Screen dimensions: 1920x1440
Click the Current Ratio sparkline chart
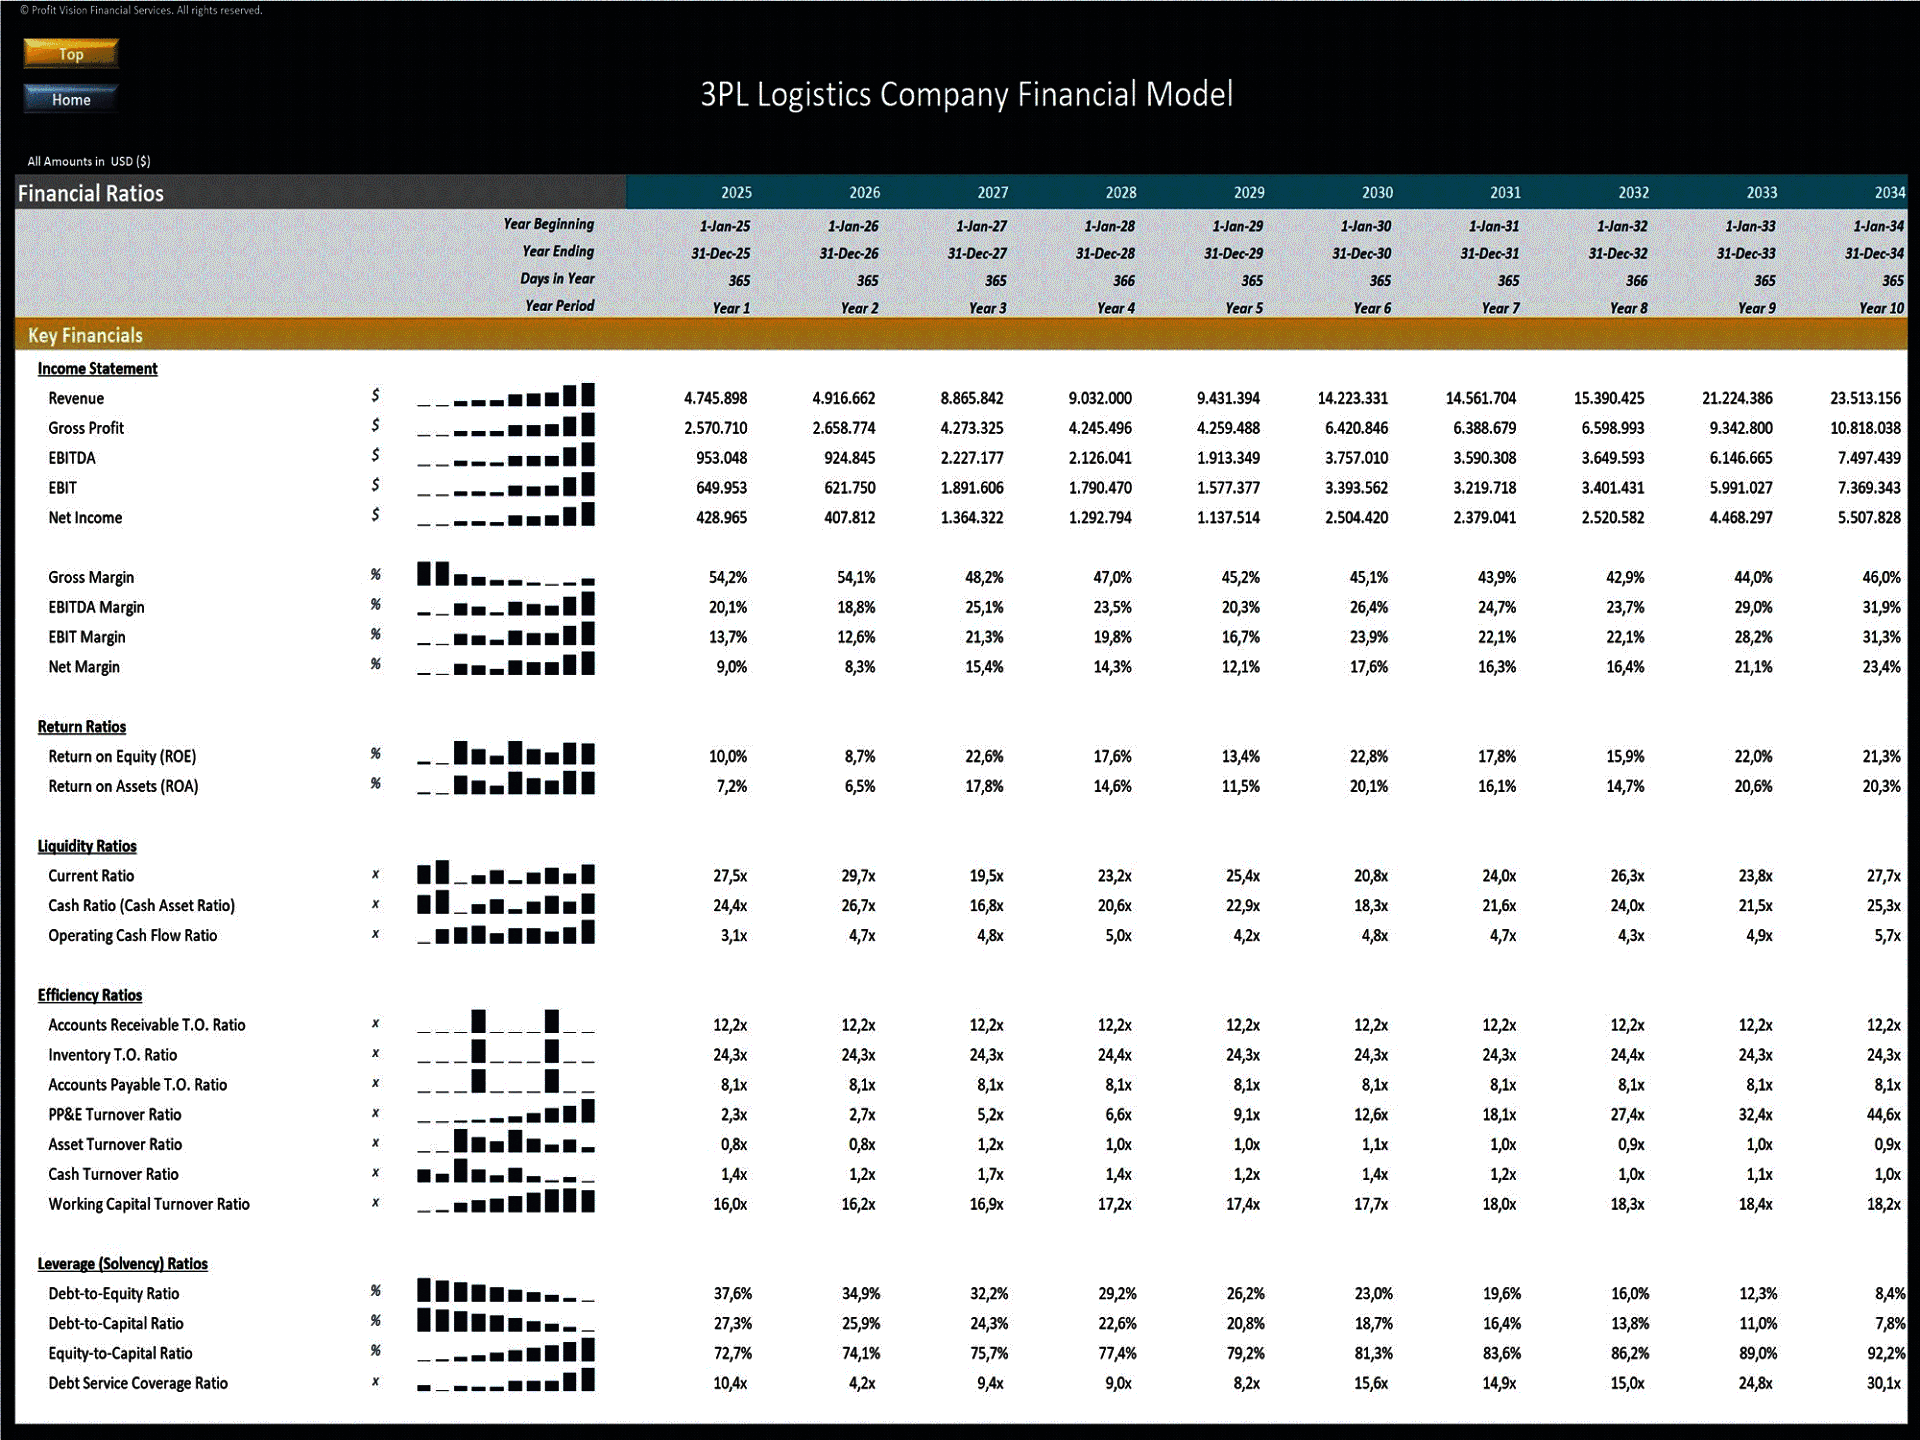coord(506,873)
